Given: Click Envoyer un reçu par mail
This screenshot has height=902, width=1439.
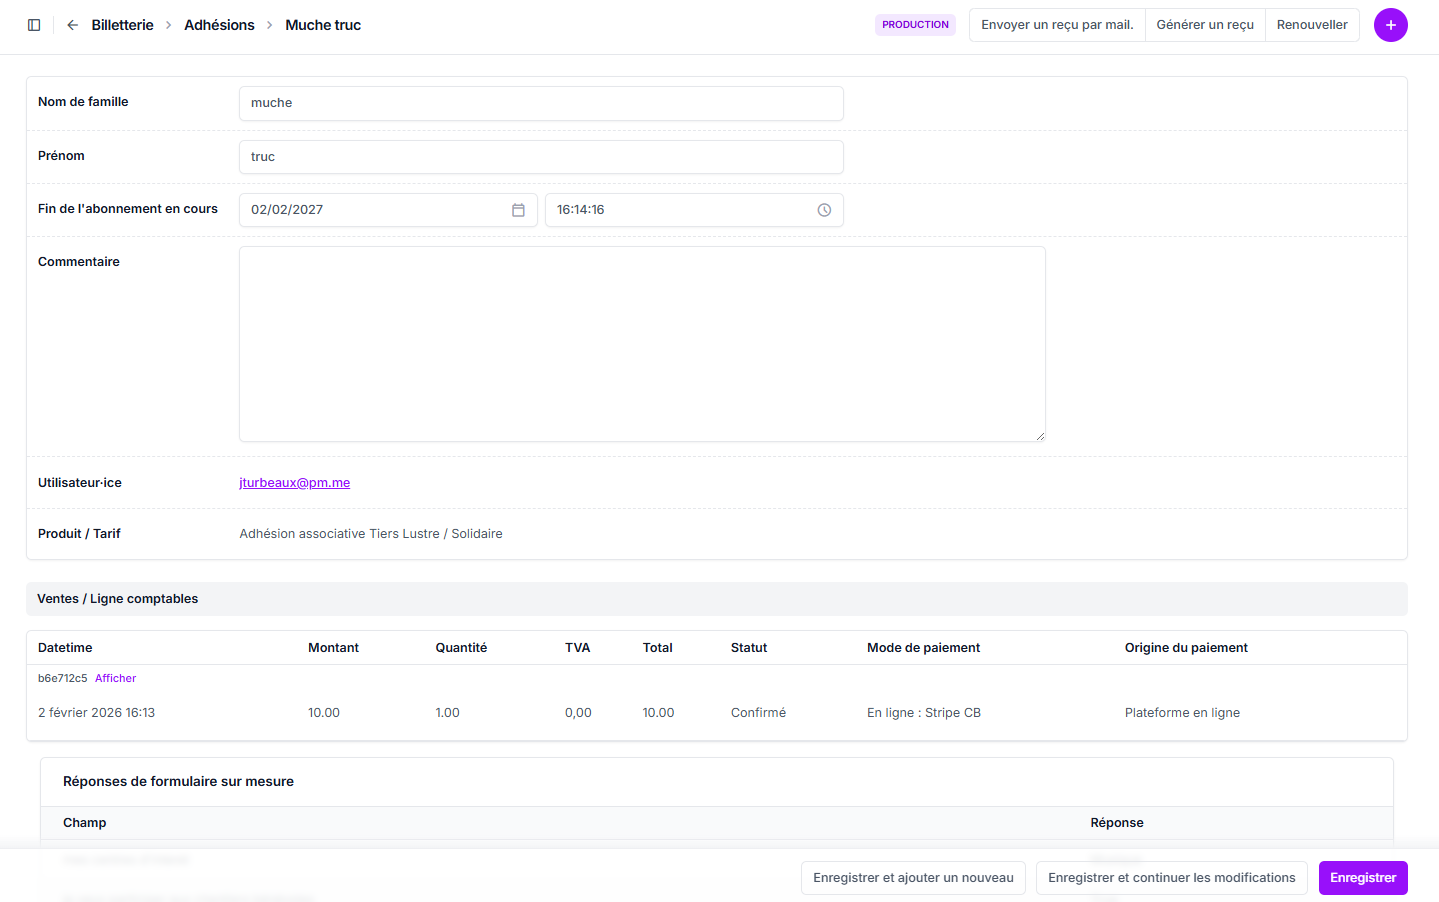Looking at the screenshot, I should coord(1057,25).
